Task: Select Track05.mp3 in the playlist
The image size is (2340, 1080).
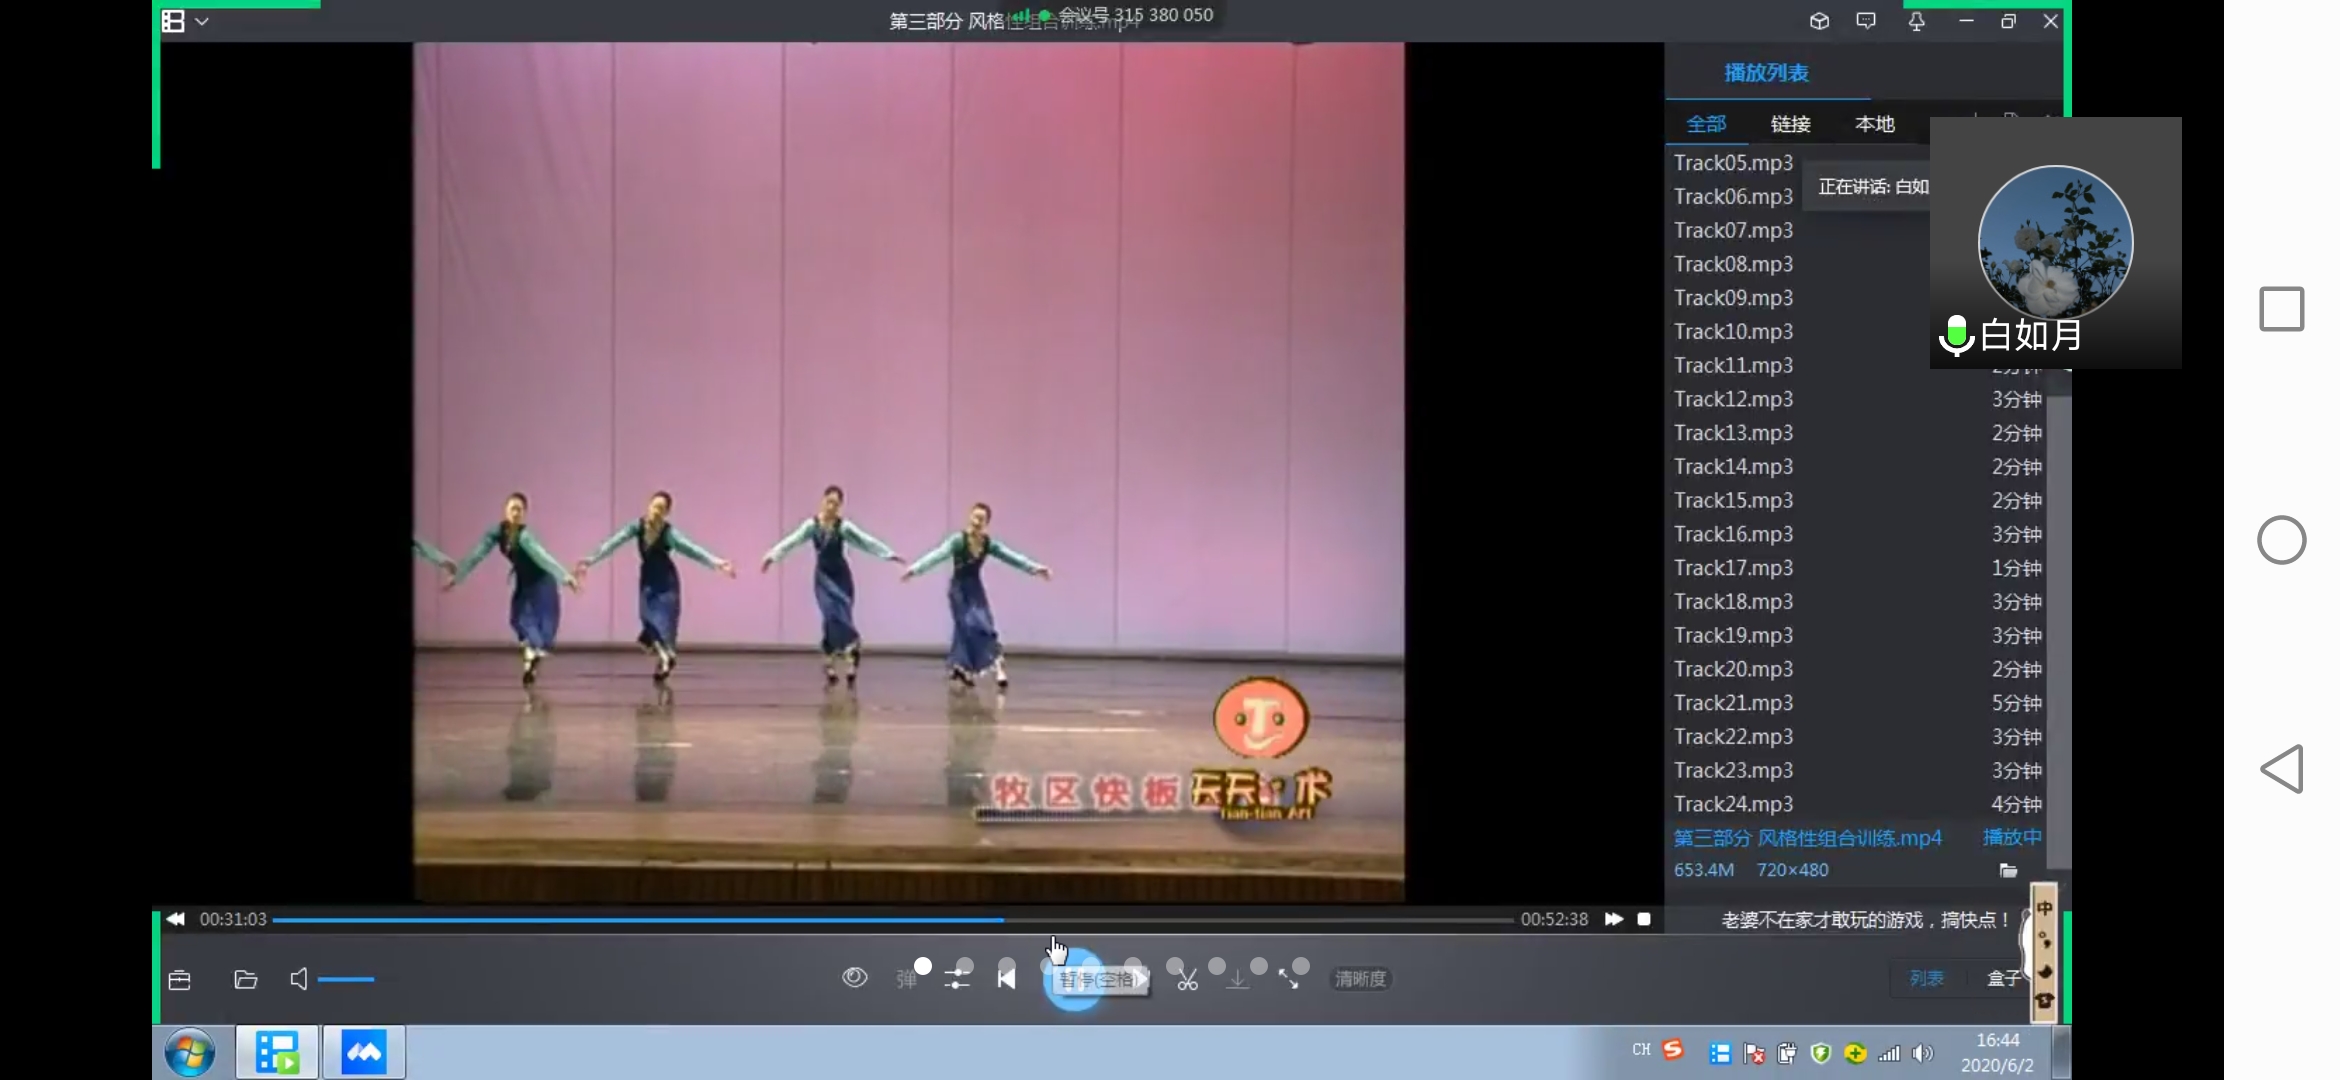Action: (x=1733, y=163)
